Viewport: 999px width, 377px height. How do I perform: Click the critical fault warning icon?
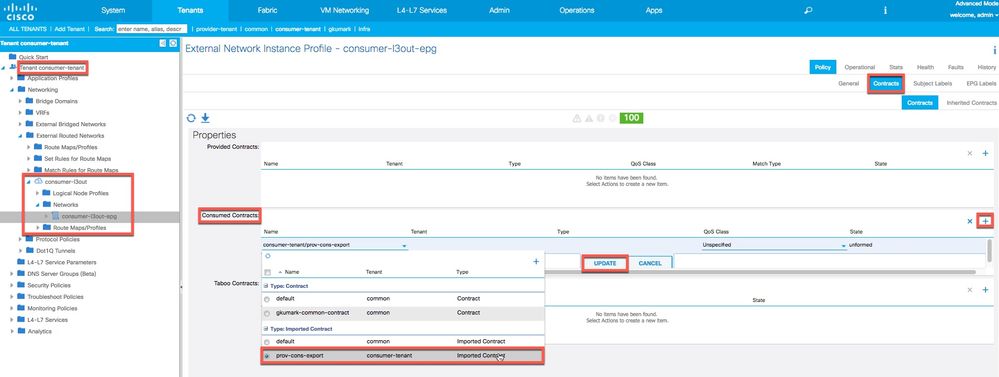(x=577, y=118)
